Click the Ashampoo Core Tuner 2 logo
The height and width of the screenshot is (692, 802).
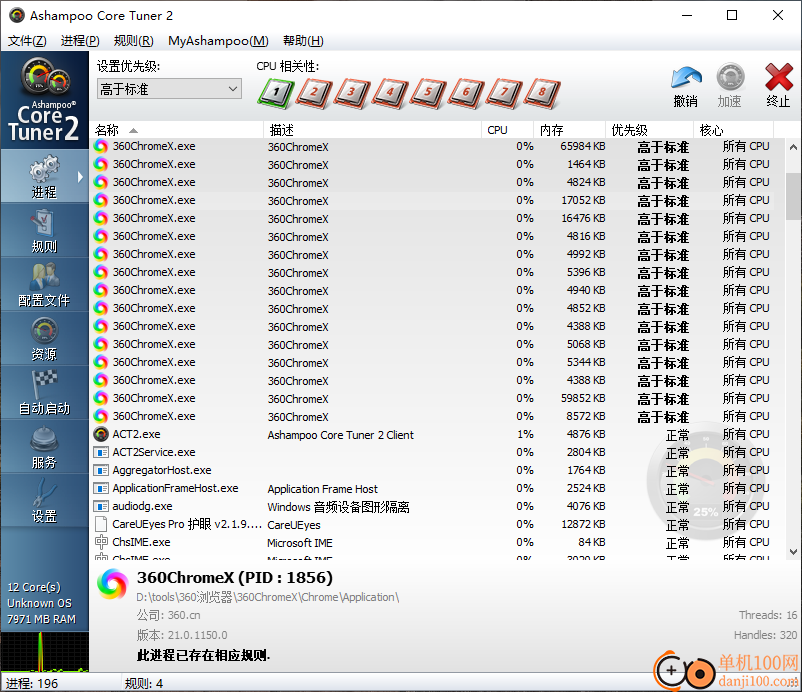[x=44, y=100]
